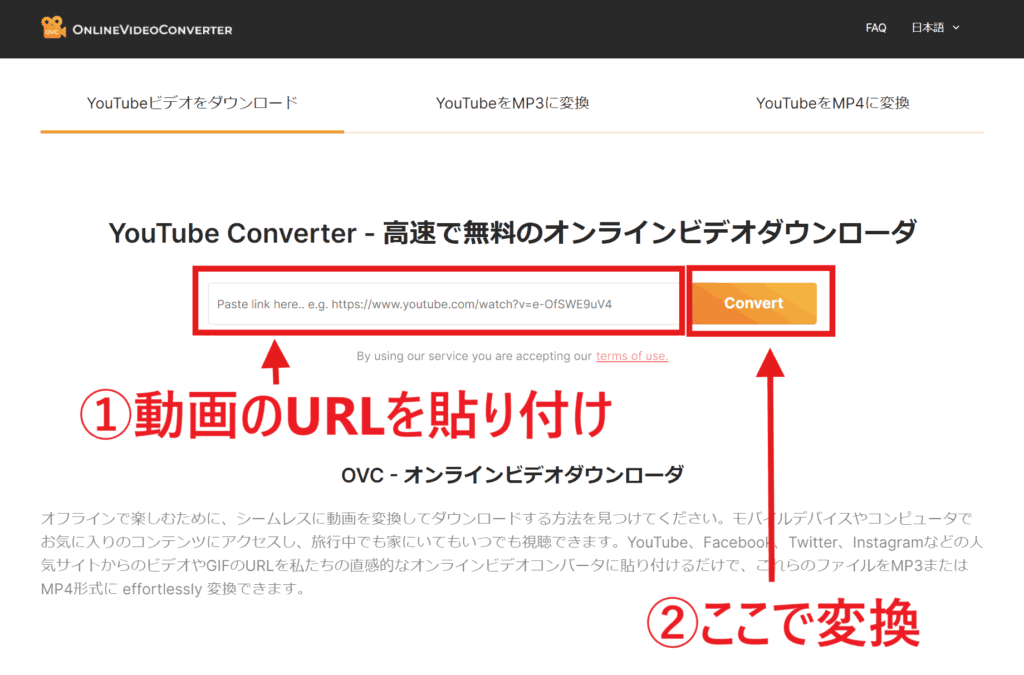Switch to the YouTubeをMP3に変換 tab
This screenshot has width=1024, height=675.
click(x=513, y=103)
